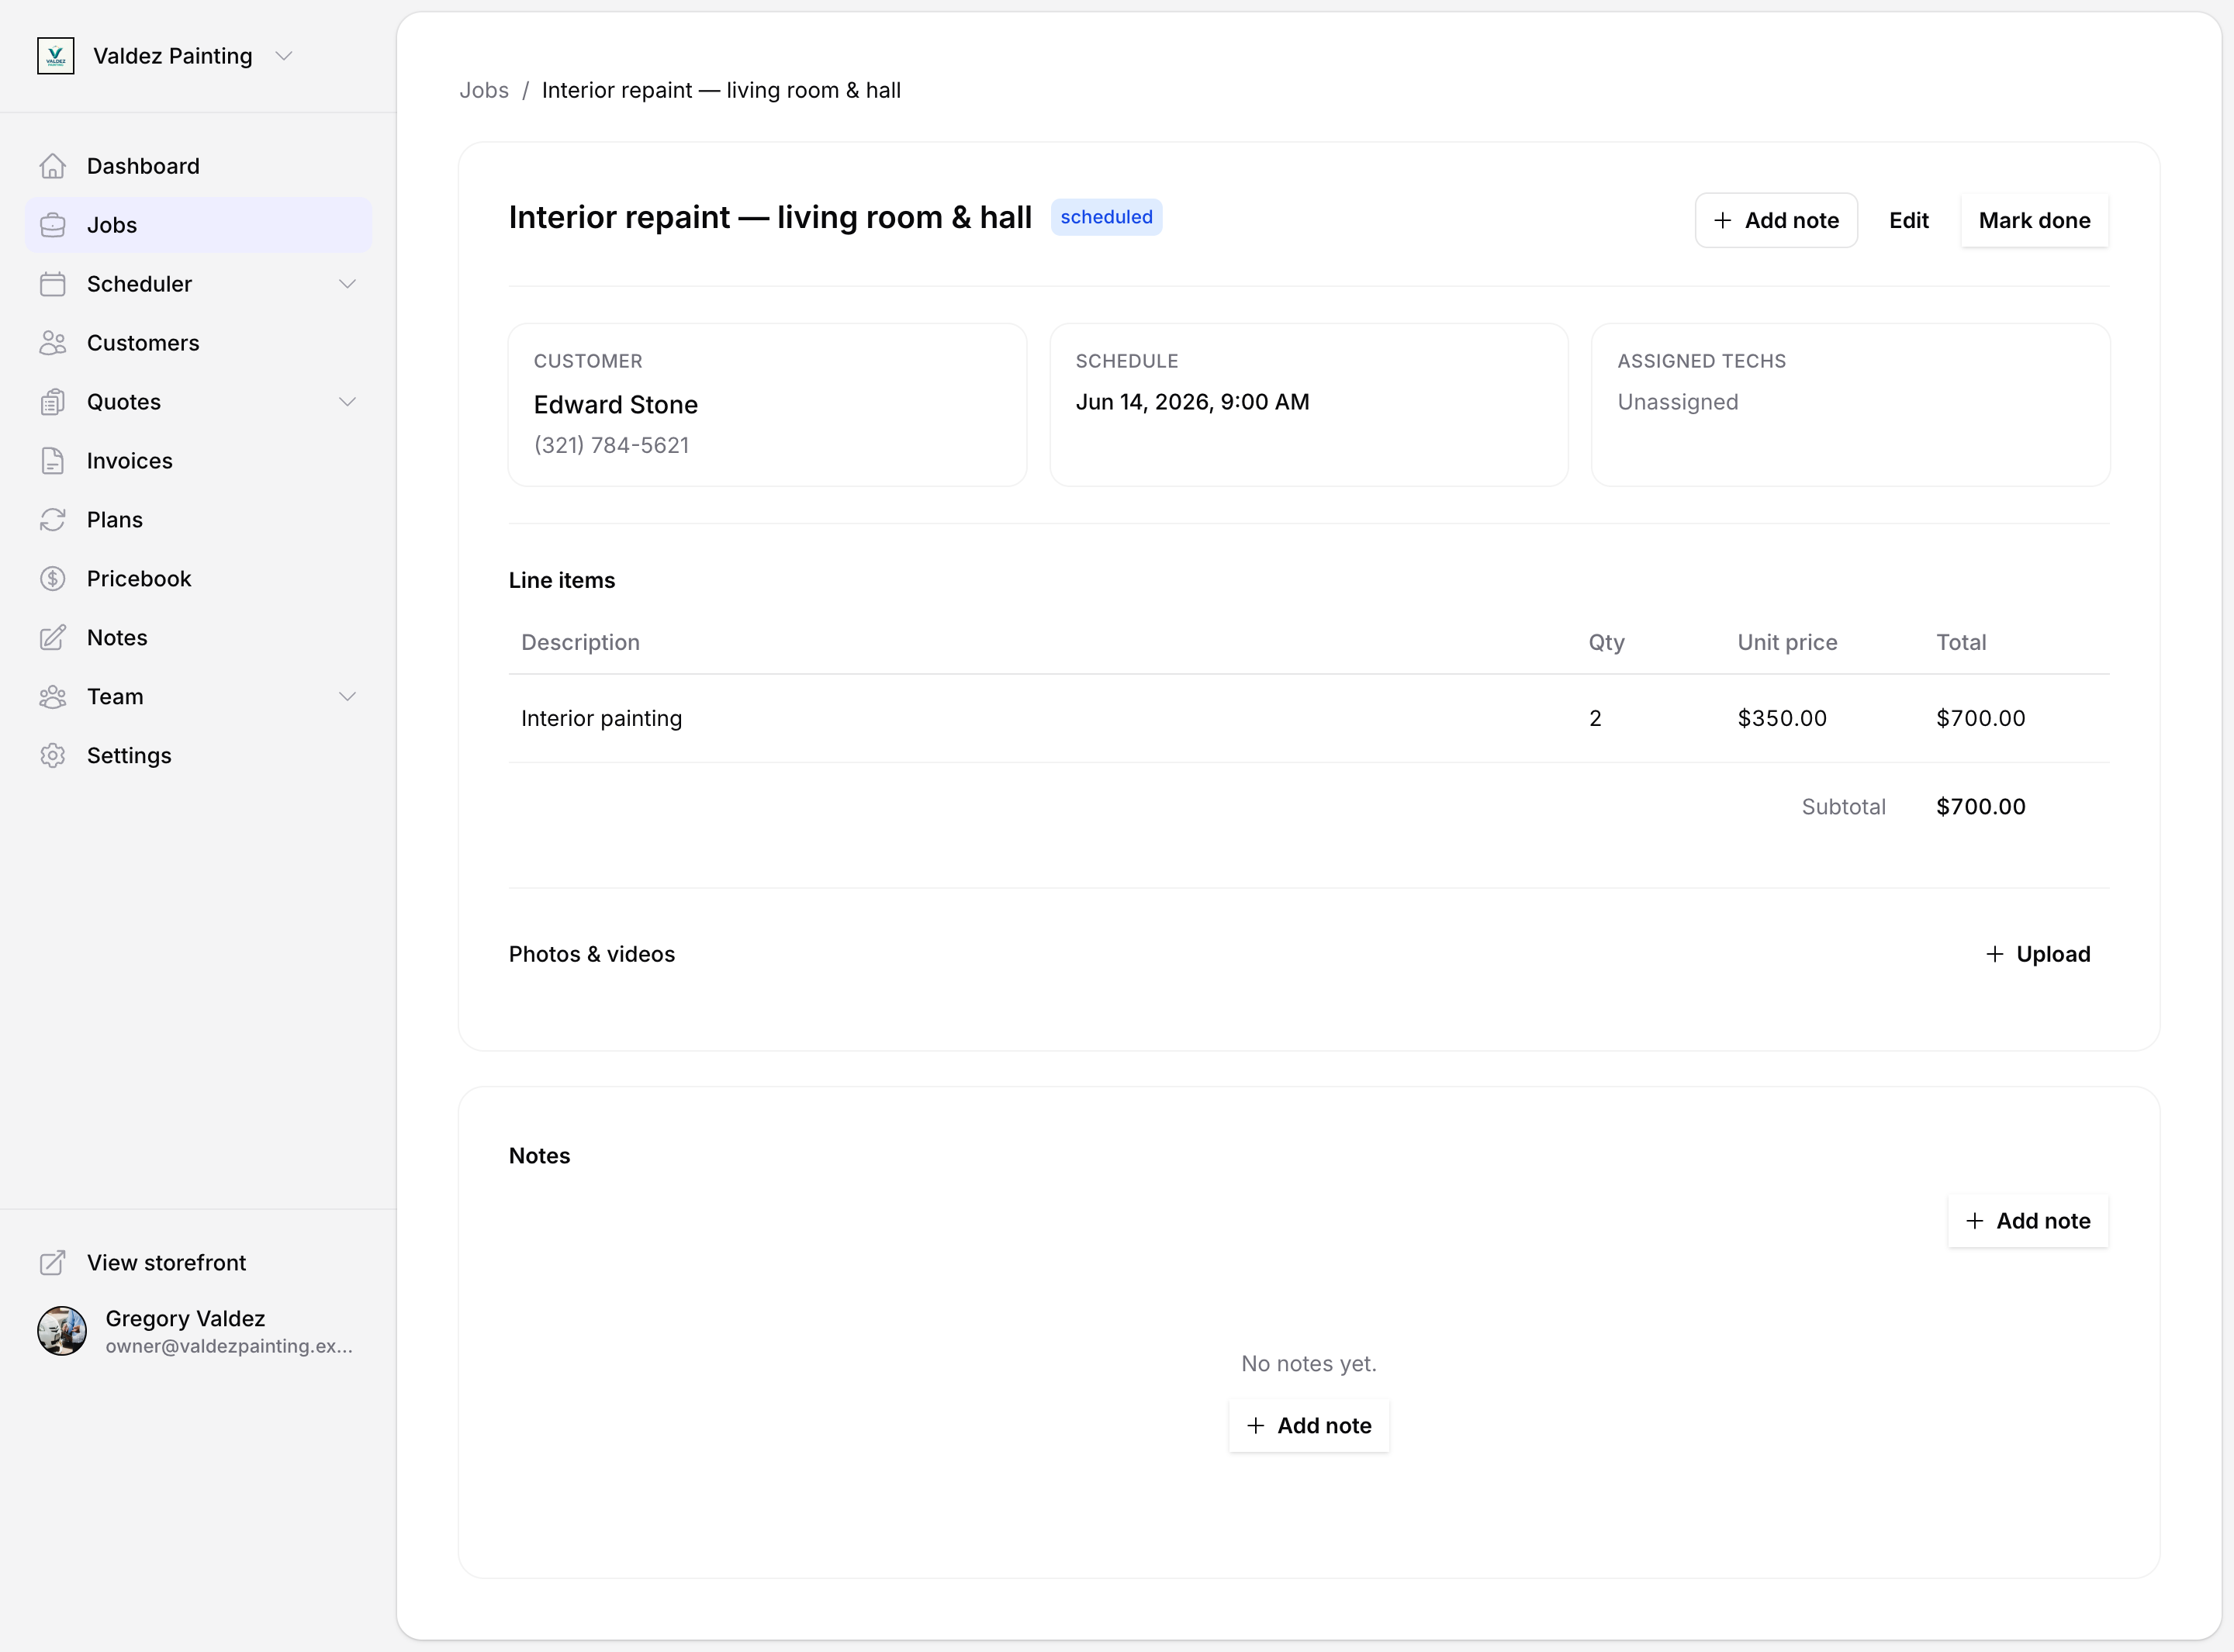Click the Quotes clipboard icon
2234x1652 pixels.
coord(53,402)
